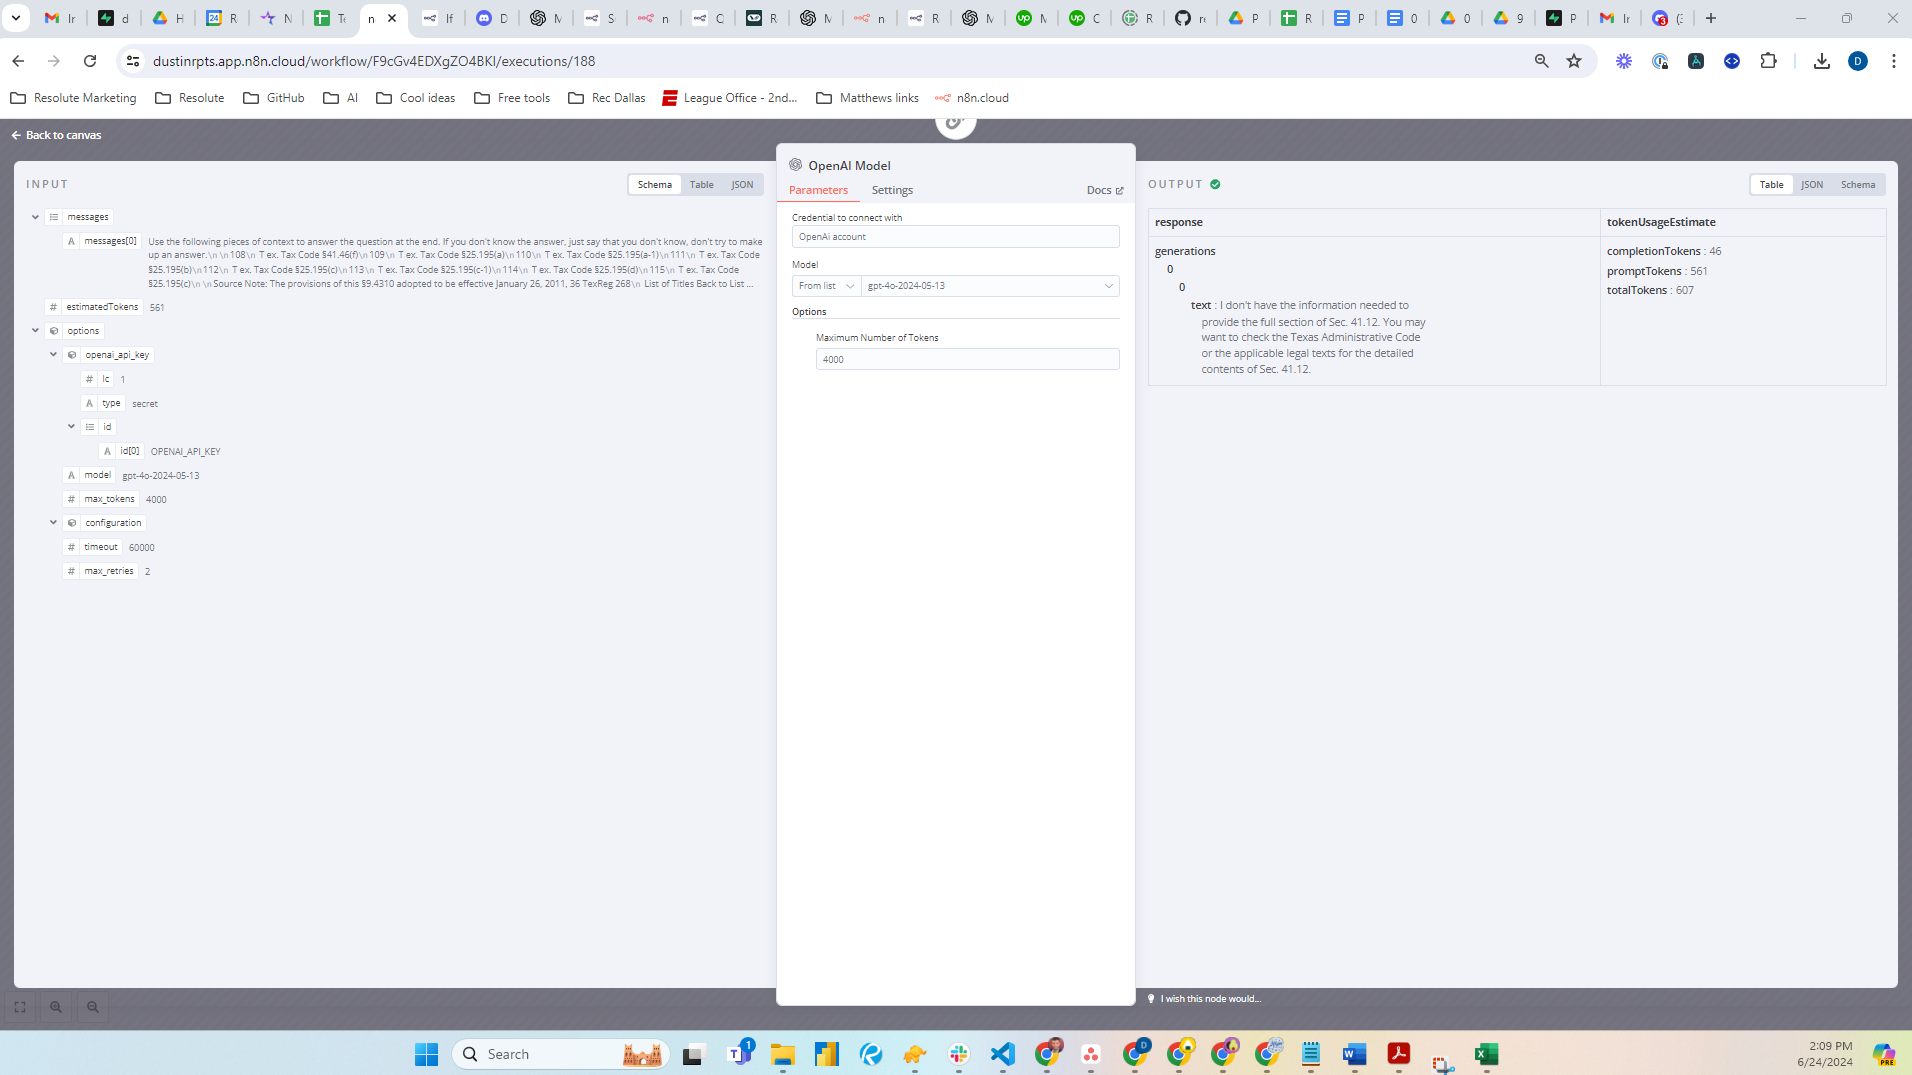Open the Chrome extensions puzzle menu
The height and width of the screenshot is (1075, 1912).
point(1768,61)
